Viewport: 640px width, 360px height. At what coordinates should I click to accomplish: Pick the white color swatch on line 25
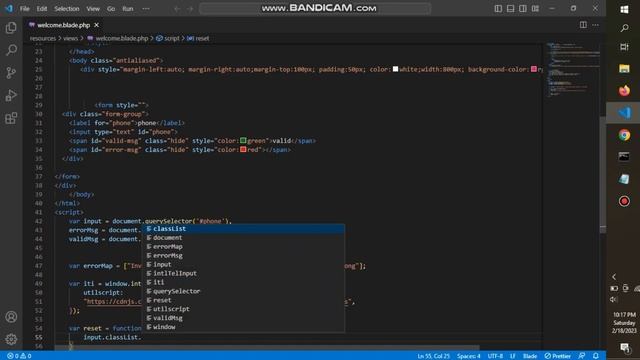click(395, 69)
